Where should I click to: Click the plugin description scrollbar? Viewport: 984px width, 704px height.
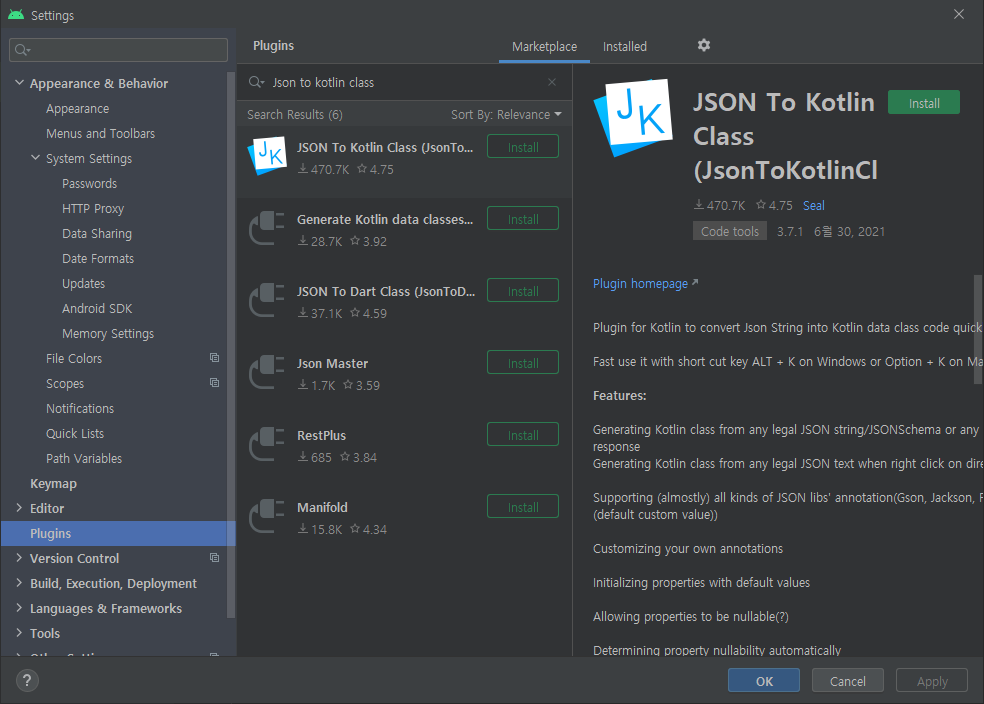pyautogui.click(x=978, y=329)
